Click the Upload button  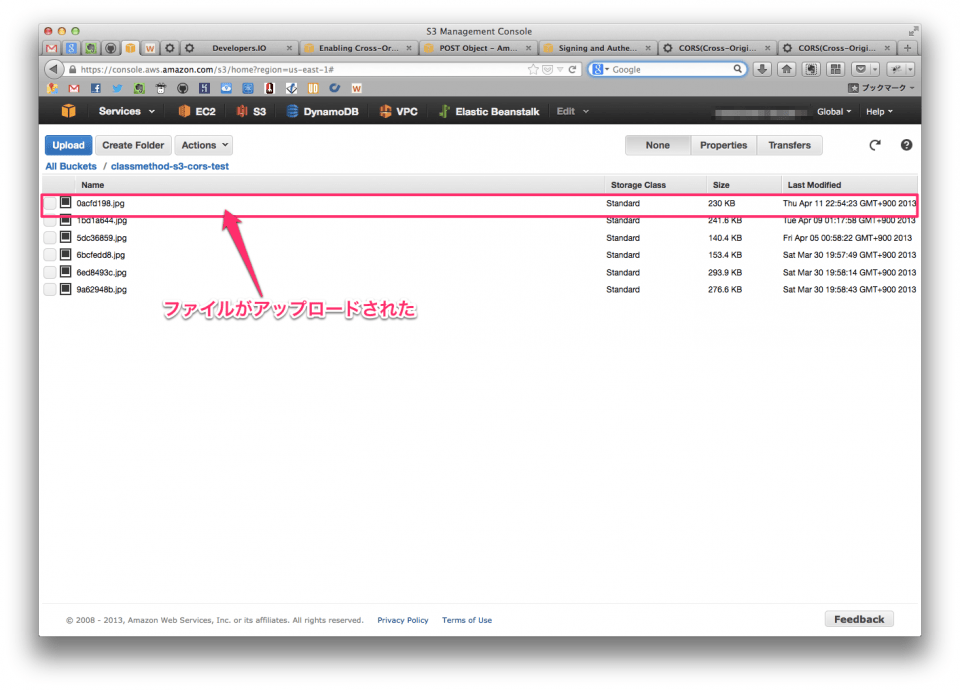(69, 145)
